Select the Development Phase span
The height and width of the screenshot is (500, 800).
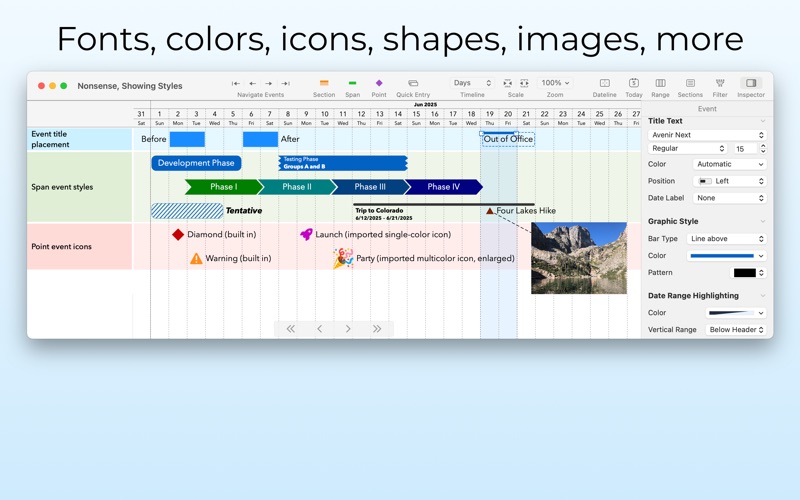coord(196,163)
